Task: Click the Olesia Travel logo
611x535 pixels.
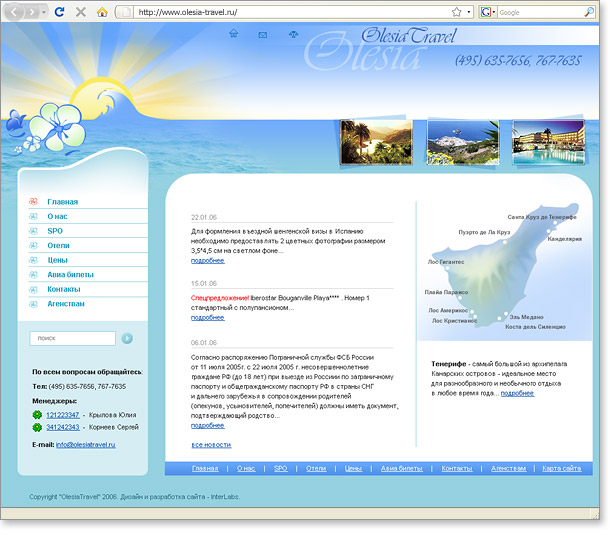Action: (x=408, y=36)
